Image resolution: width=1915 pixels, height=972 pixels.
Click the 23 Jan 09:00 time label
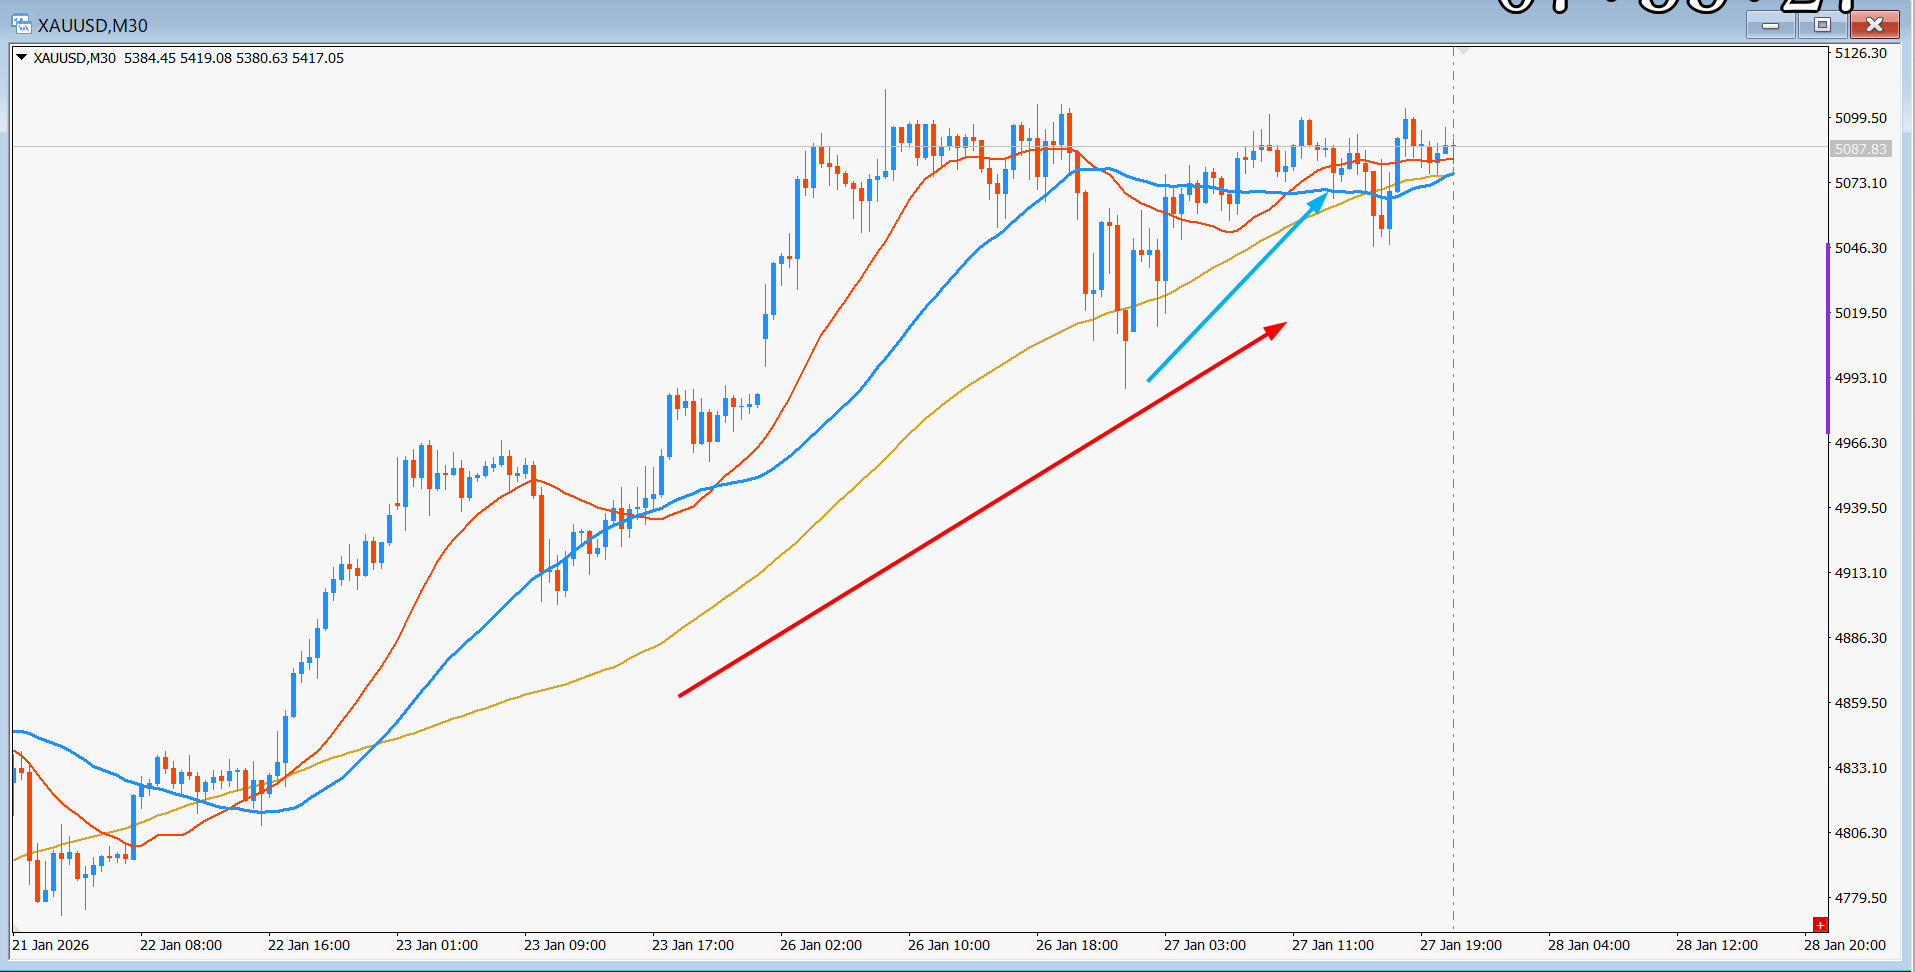[564, 945]
